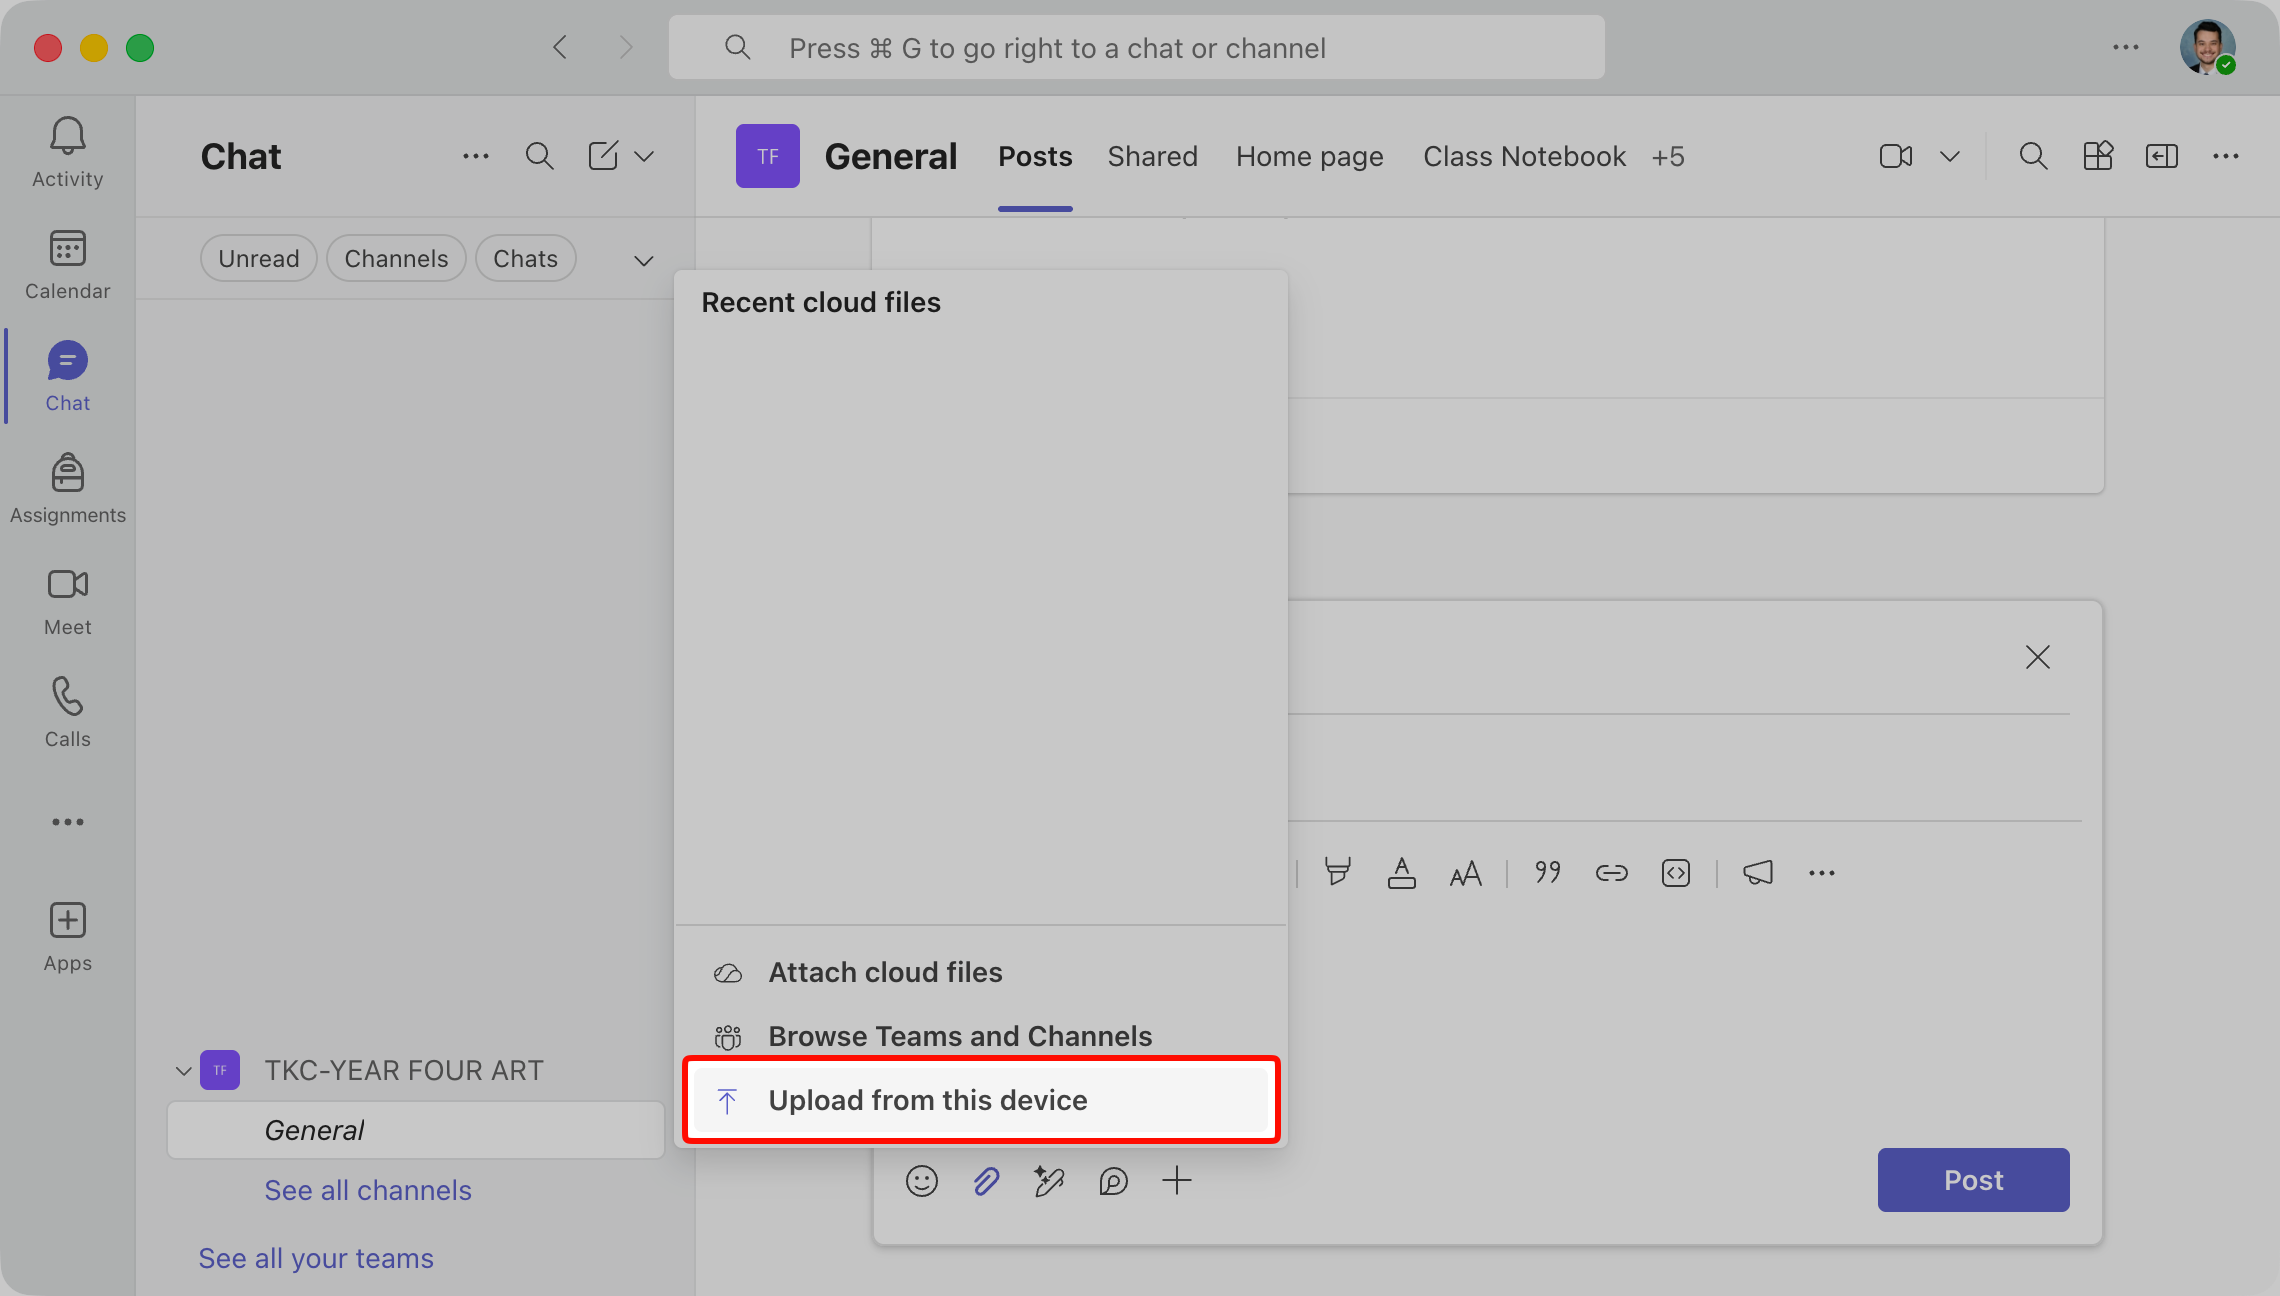Click the search bar at top

point(1137,47)
